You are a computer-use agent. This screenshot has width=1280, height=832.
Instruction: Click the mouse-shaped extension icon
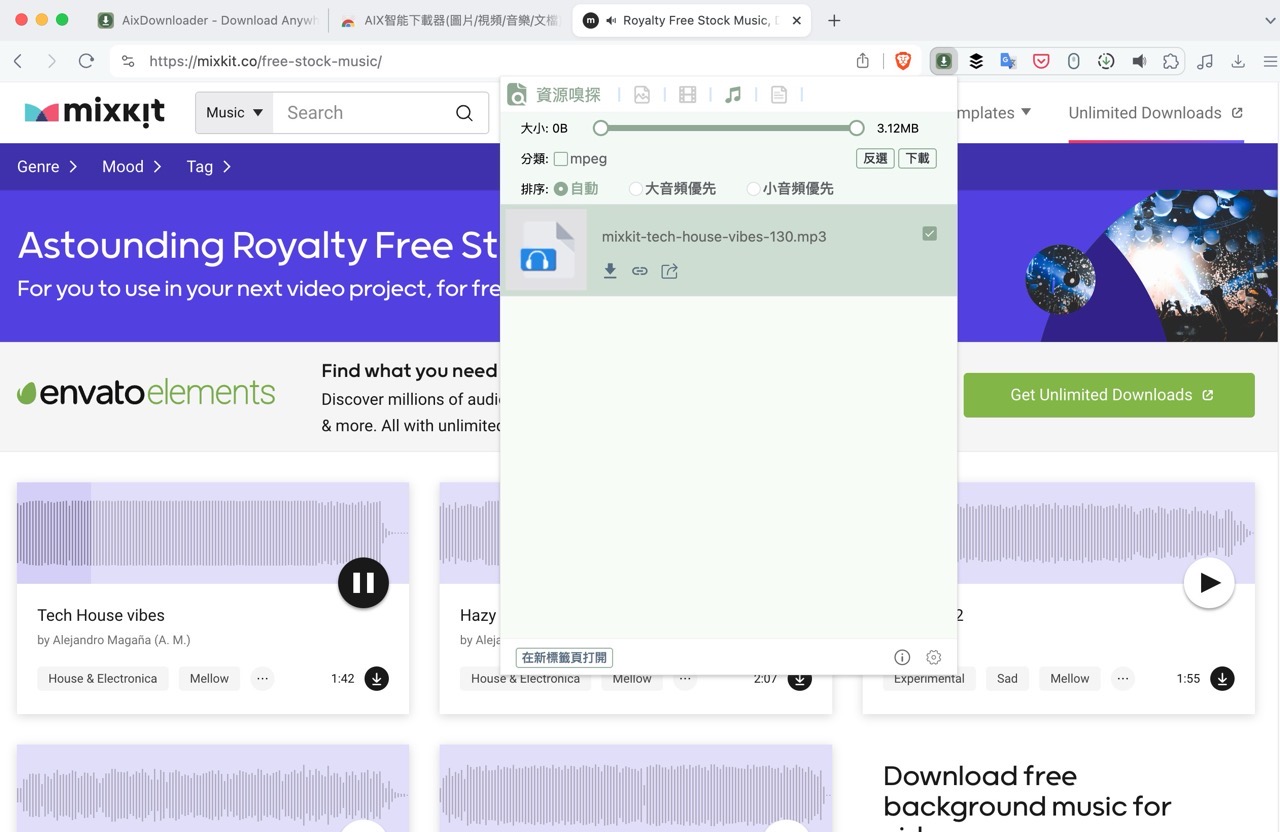[1073, 61]
